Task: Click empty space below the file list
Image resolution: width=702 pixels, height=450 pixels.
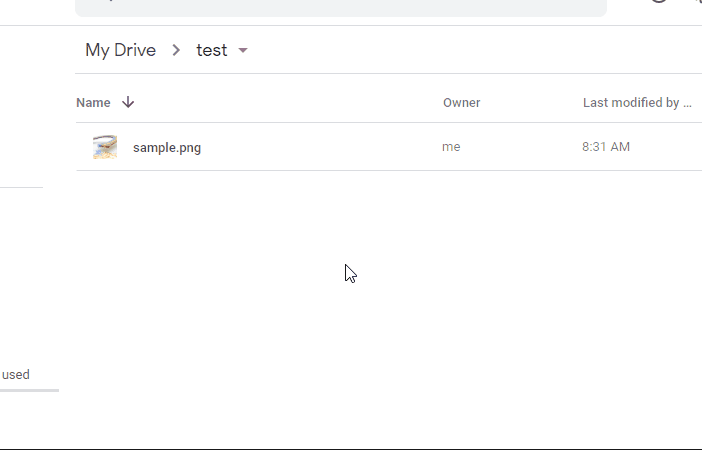Action: (x=389, y=309)
